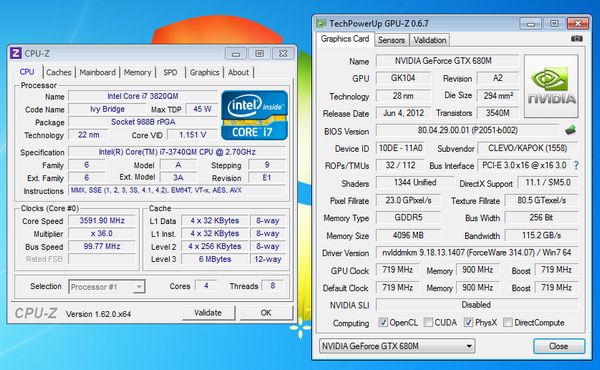Click the Bus Interface question mark icon
600x370 pixels.
tap(576, 165)
